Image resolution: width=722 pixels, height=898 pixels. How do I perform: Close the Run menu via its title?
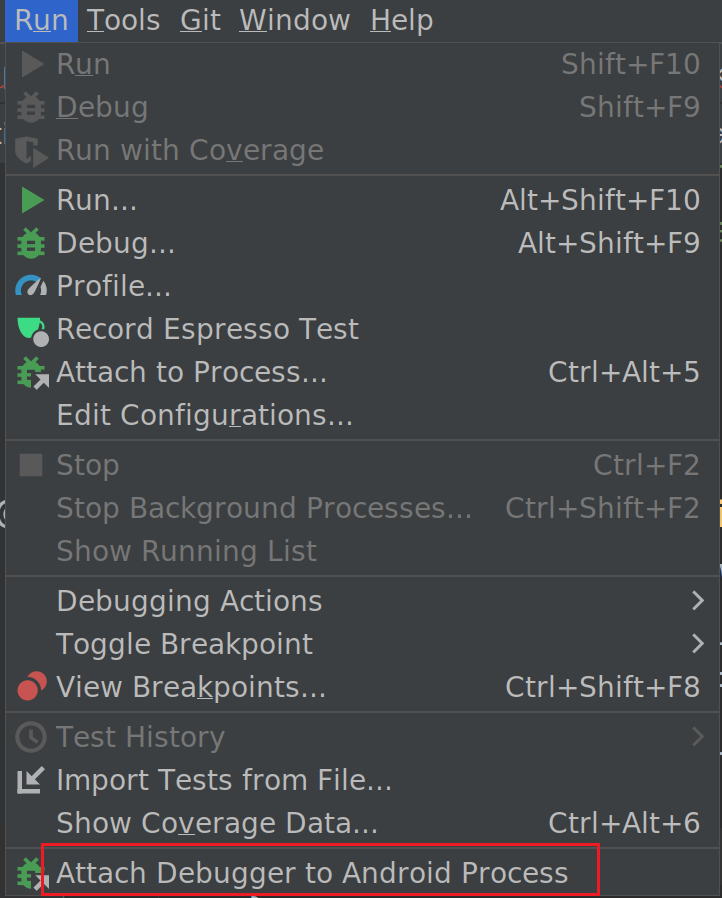pyautogui.click(x=41, y=20)
